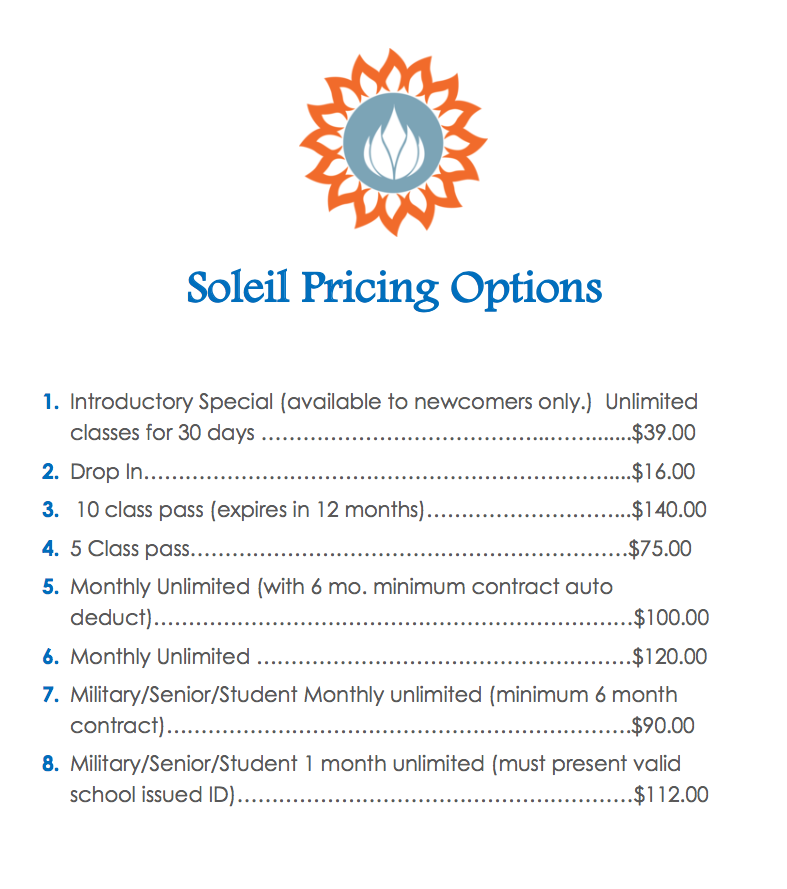
Task: Click the $16.00 Drop In price
Action: (x=663, y=472)
